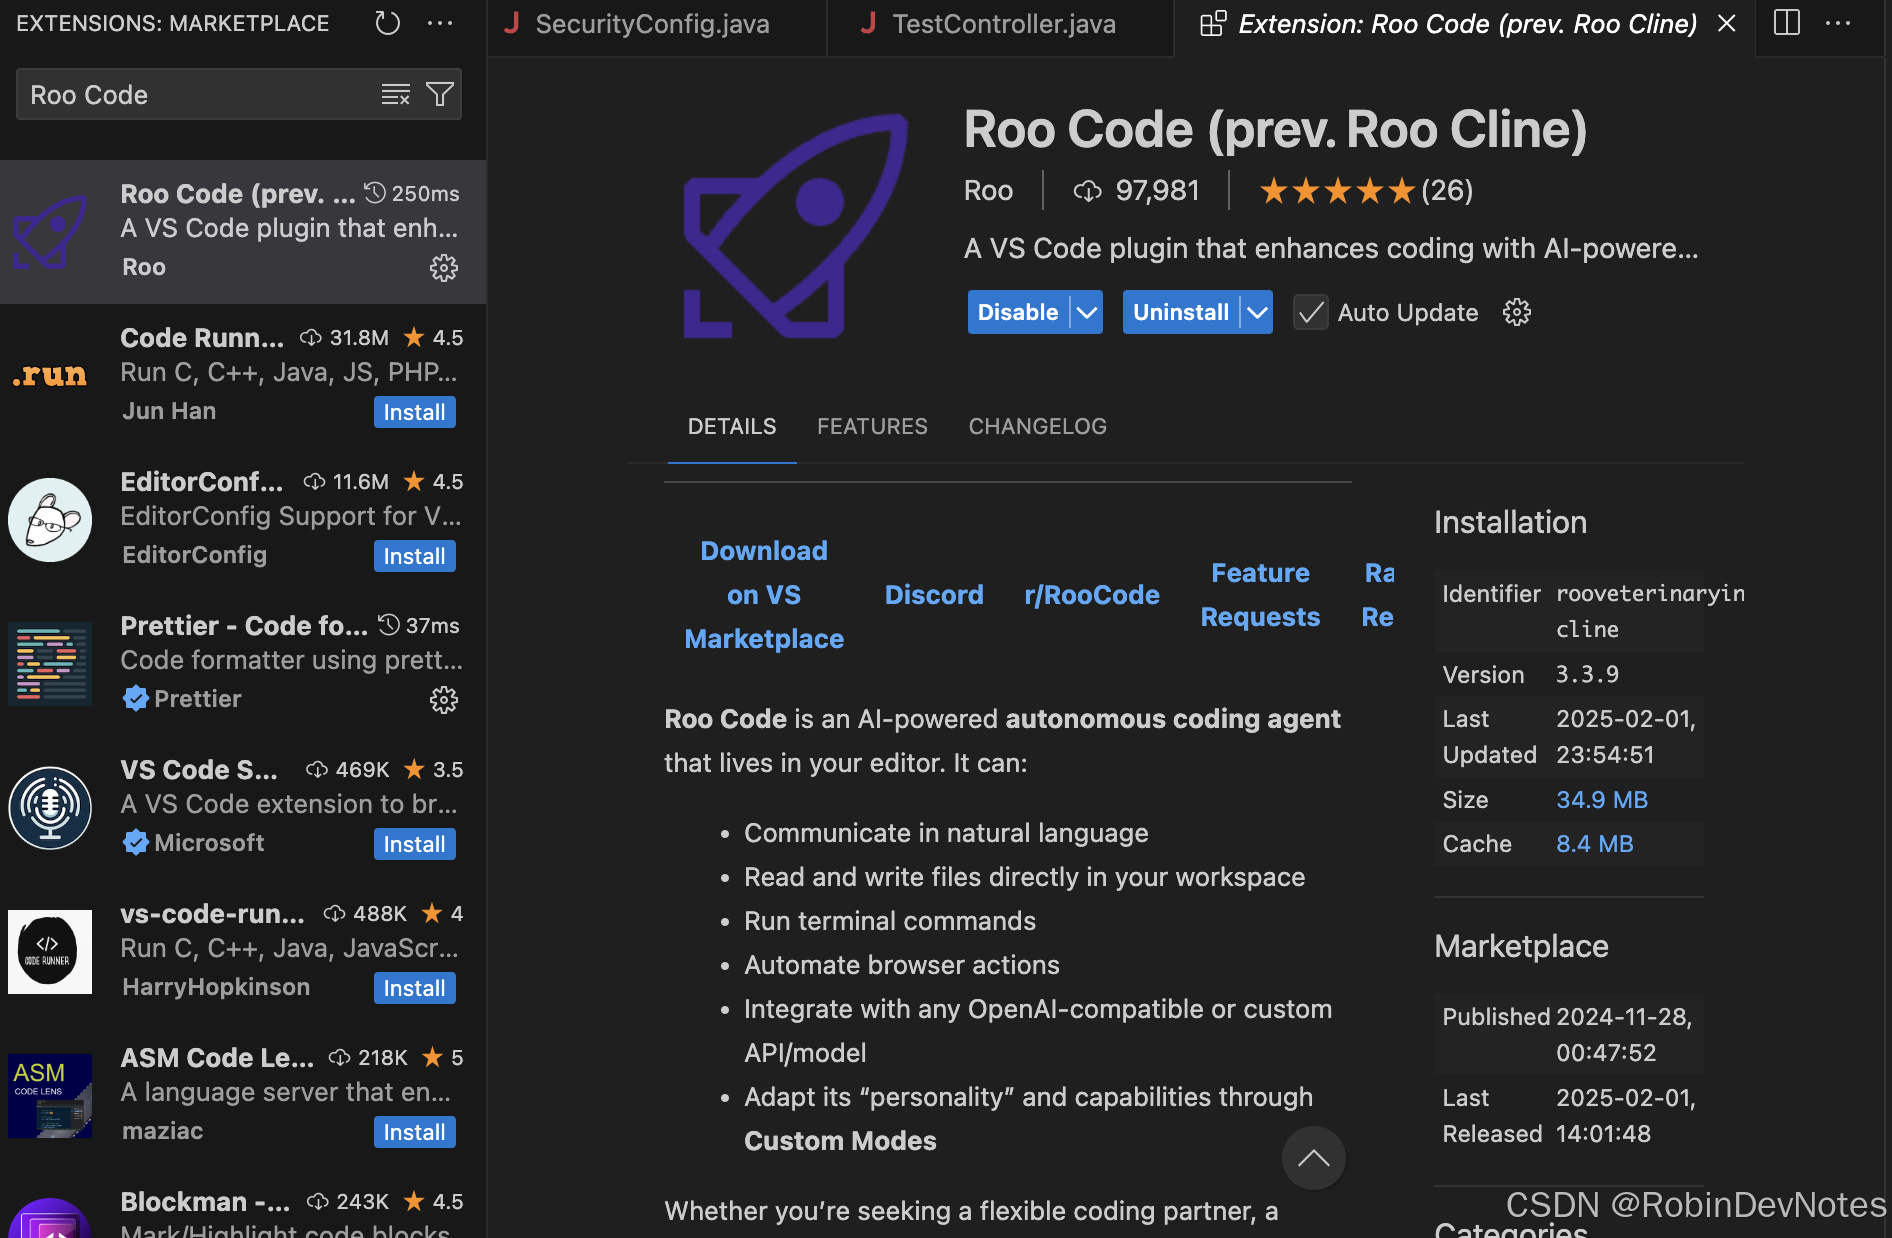Install the Code Runner extension
The height and width of the screenshot is (1238, 1892).
[x=414, y=412]
